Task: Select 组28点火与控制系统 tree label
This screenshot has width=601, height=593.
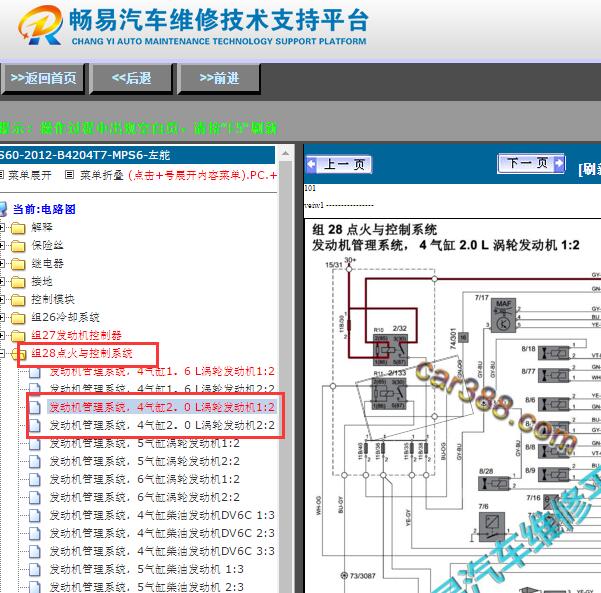Action: click(x=82, y=353)
